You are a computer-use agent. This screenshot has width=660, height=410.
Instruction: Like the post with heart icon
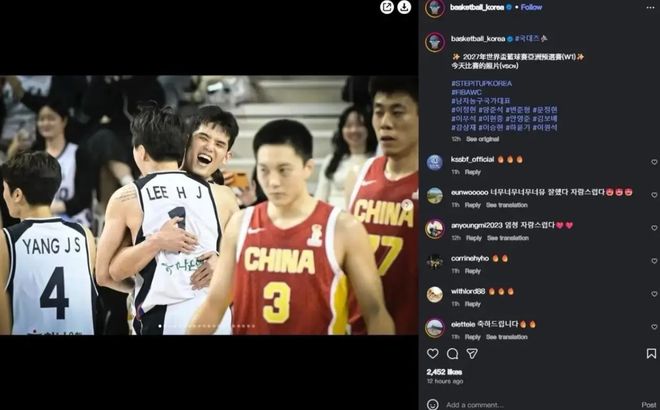(x=433, y=354)
